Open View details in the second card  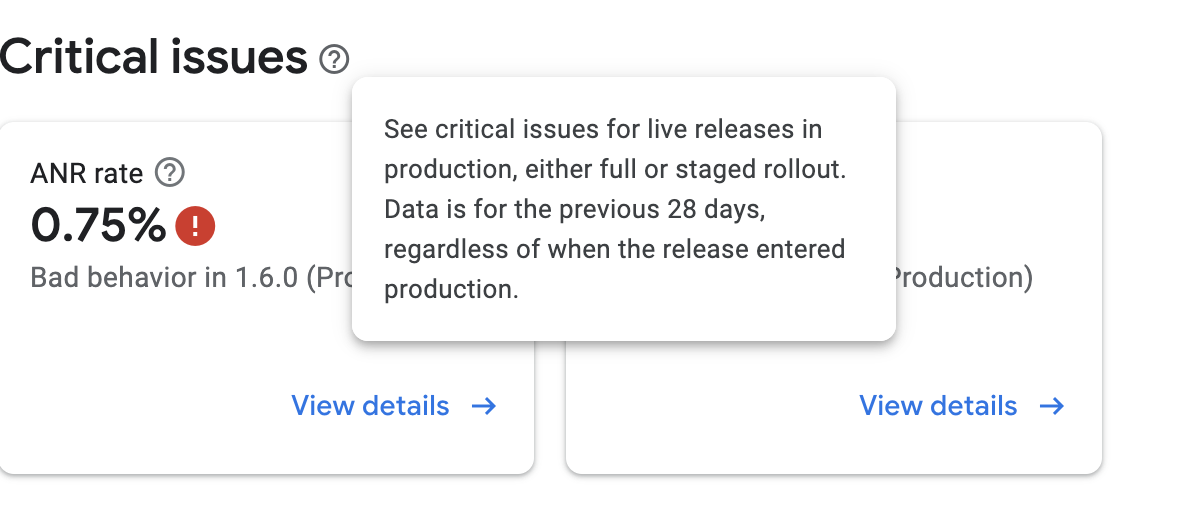click(938, 406)
